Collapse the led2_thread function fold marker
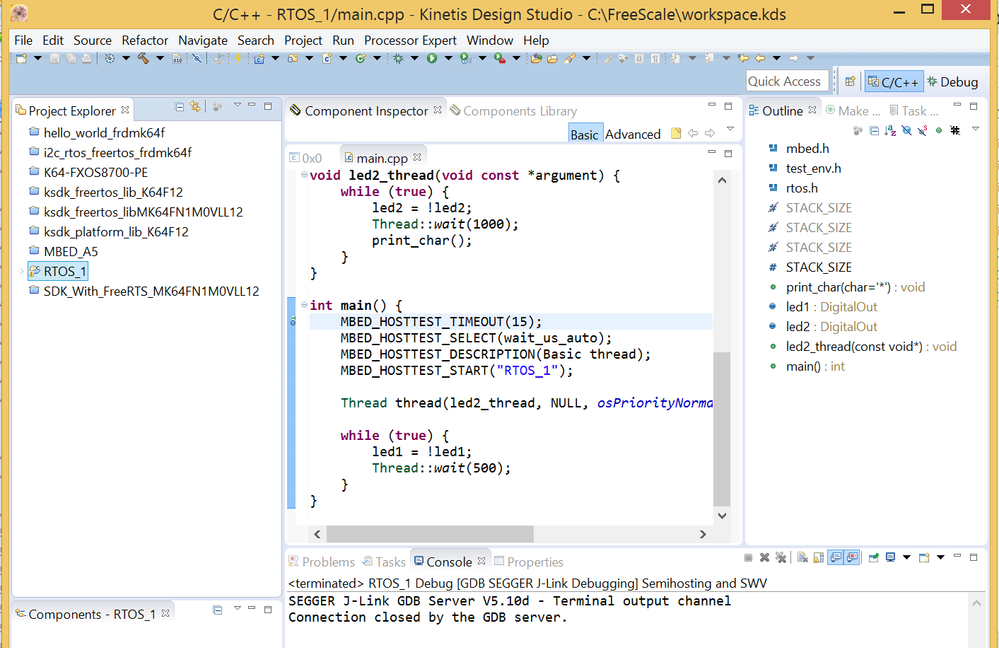This screenshot has width=999, height=648. coord(304,175)
